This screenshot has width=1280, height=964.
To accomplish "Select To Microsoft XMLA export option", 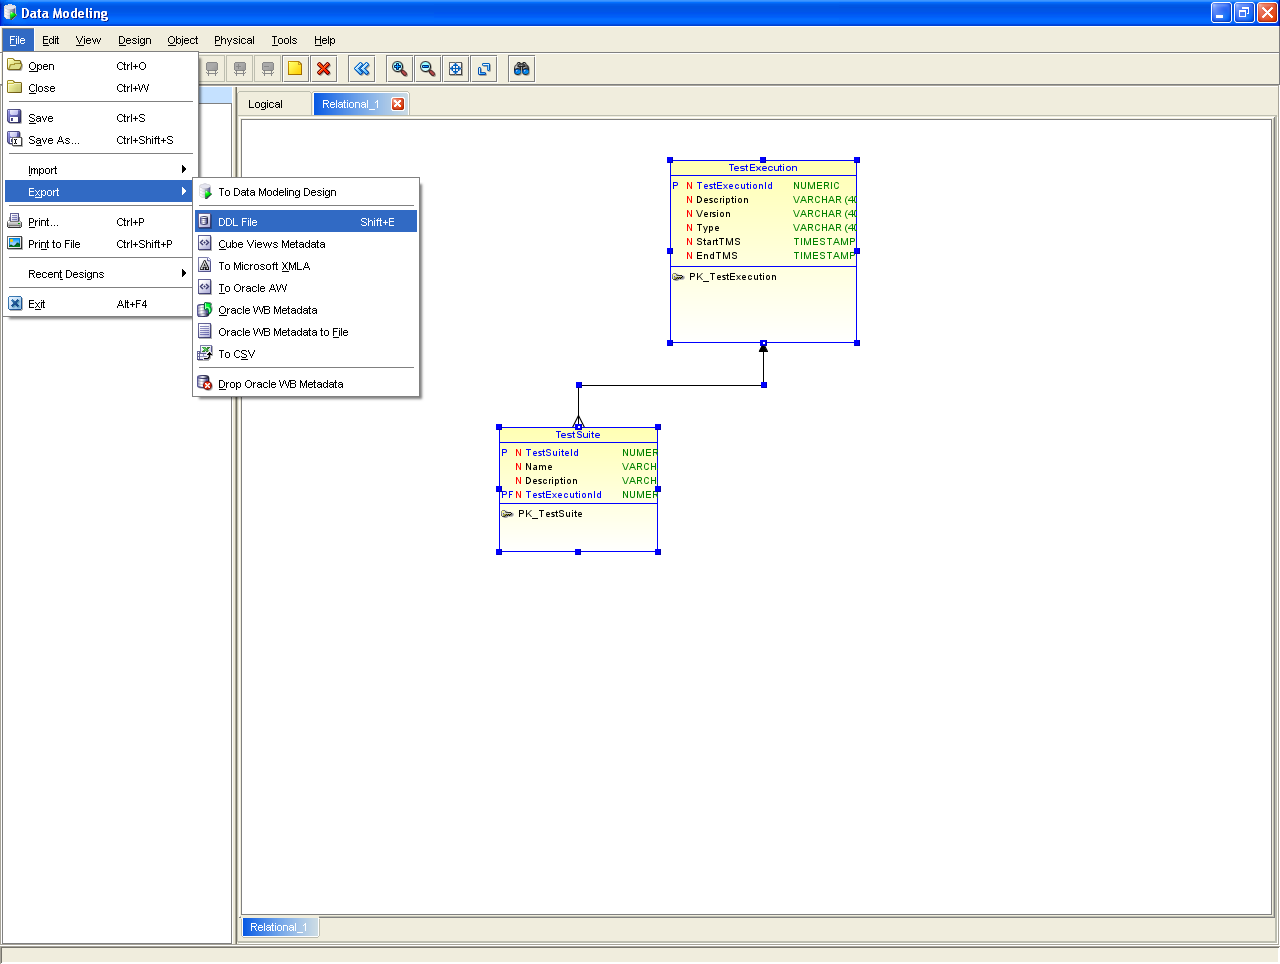I will tap(306, 266).
